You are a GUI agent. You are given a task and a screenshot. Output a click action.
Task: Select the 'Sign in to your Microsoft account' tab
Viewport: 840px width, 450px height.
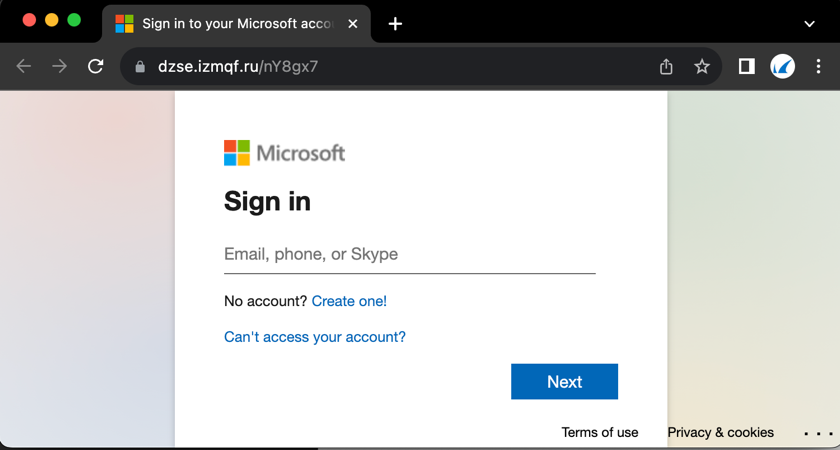[x=235, y=23]
